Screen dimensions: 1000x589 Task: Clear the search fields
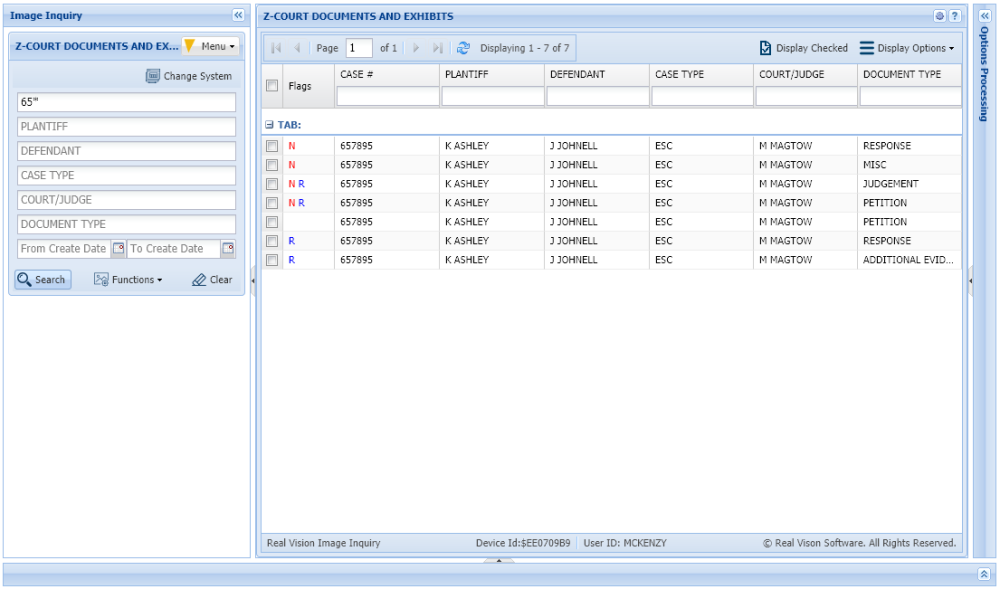pyautogui.click(x=212, y=279)
